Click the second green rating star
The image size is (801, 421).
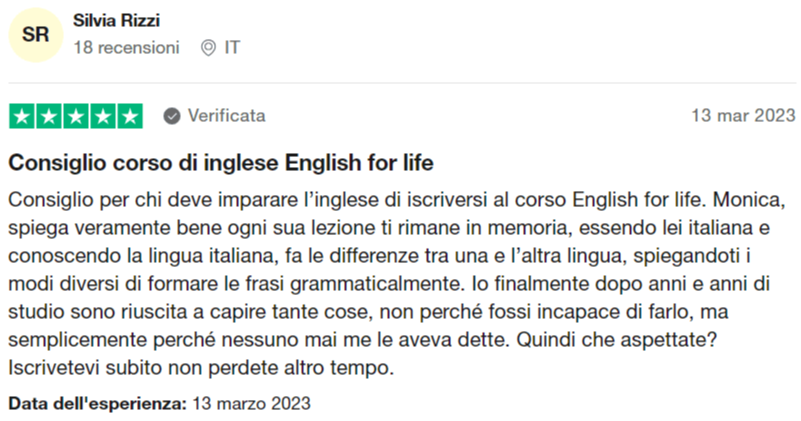(49, 116)
